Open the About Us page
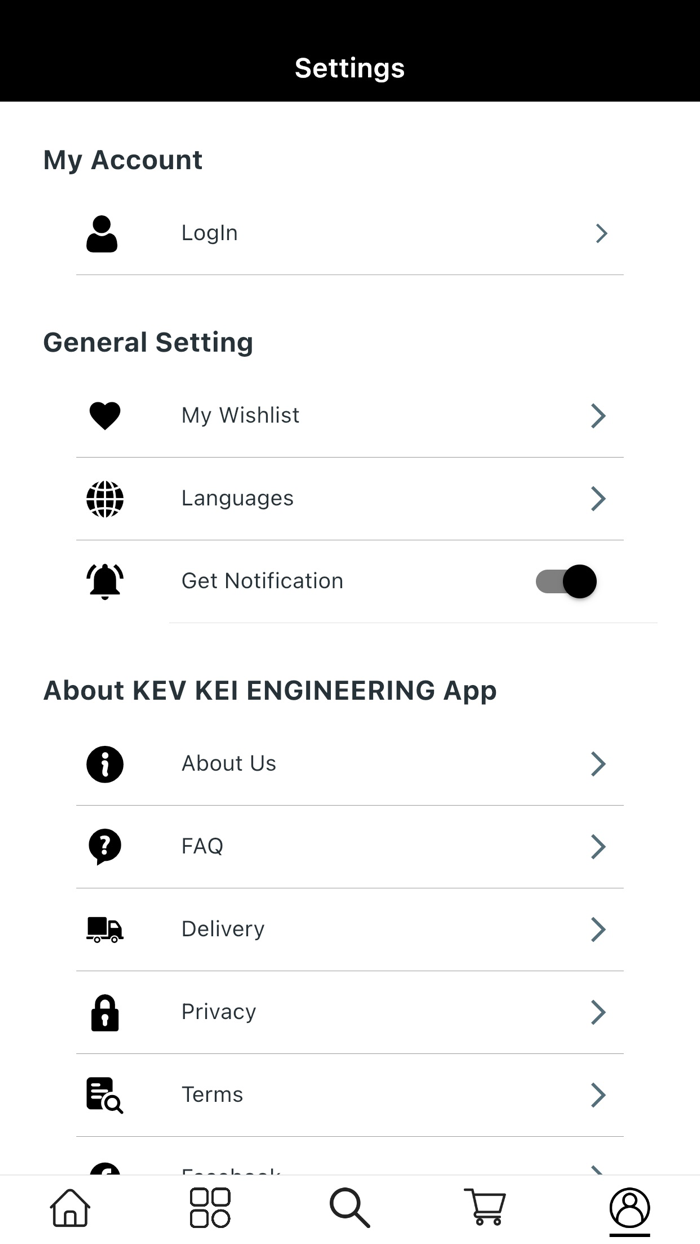Screen dimensions: 700x1244 pyautogui.click(x=349, y=763)
